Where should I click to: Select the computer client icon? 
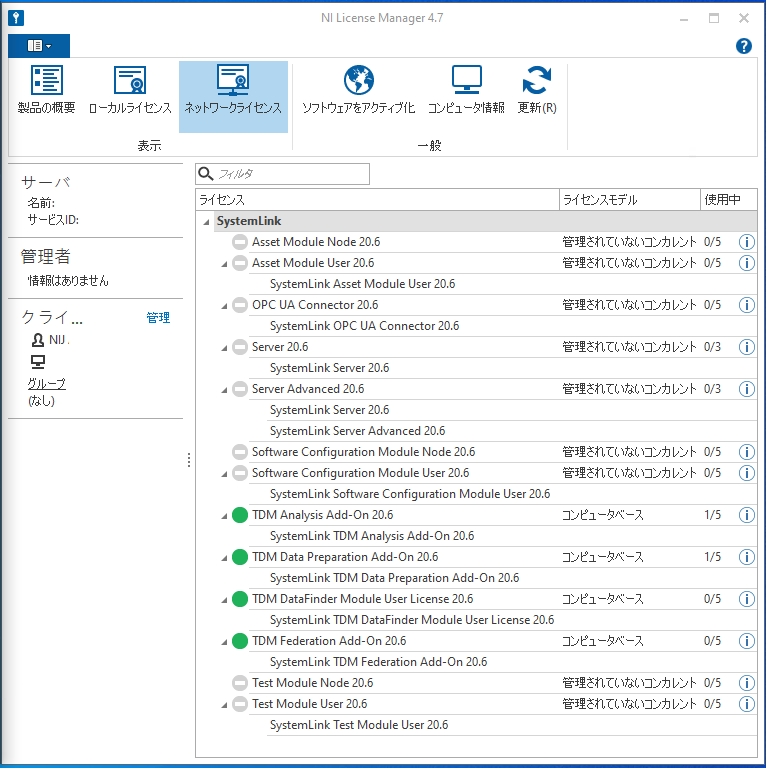[x=38, y=361]
